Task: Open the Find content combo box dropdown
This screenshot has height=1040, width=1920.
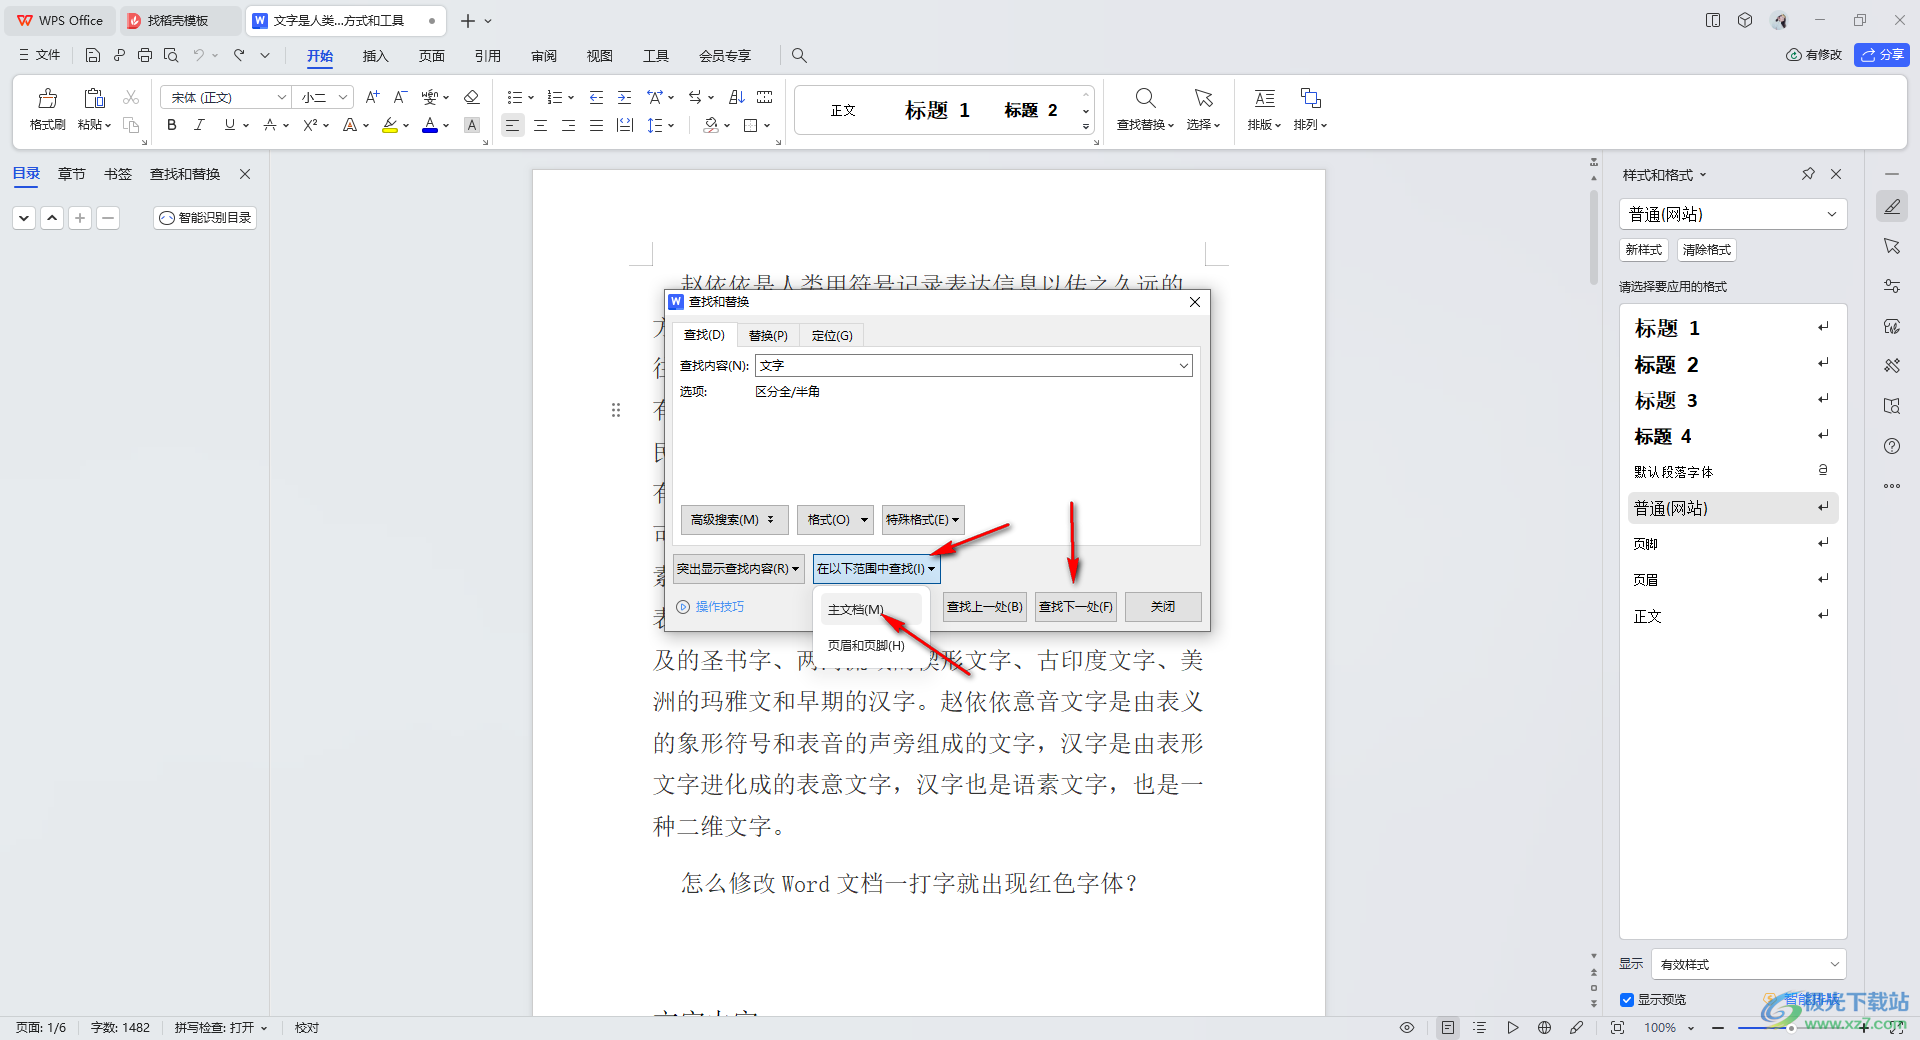Action: [x=1183, y=366]
